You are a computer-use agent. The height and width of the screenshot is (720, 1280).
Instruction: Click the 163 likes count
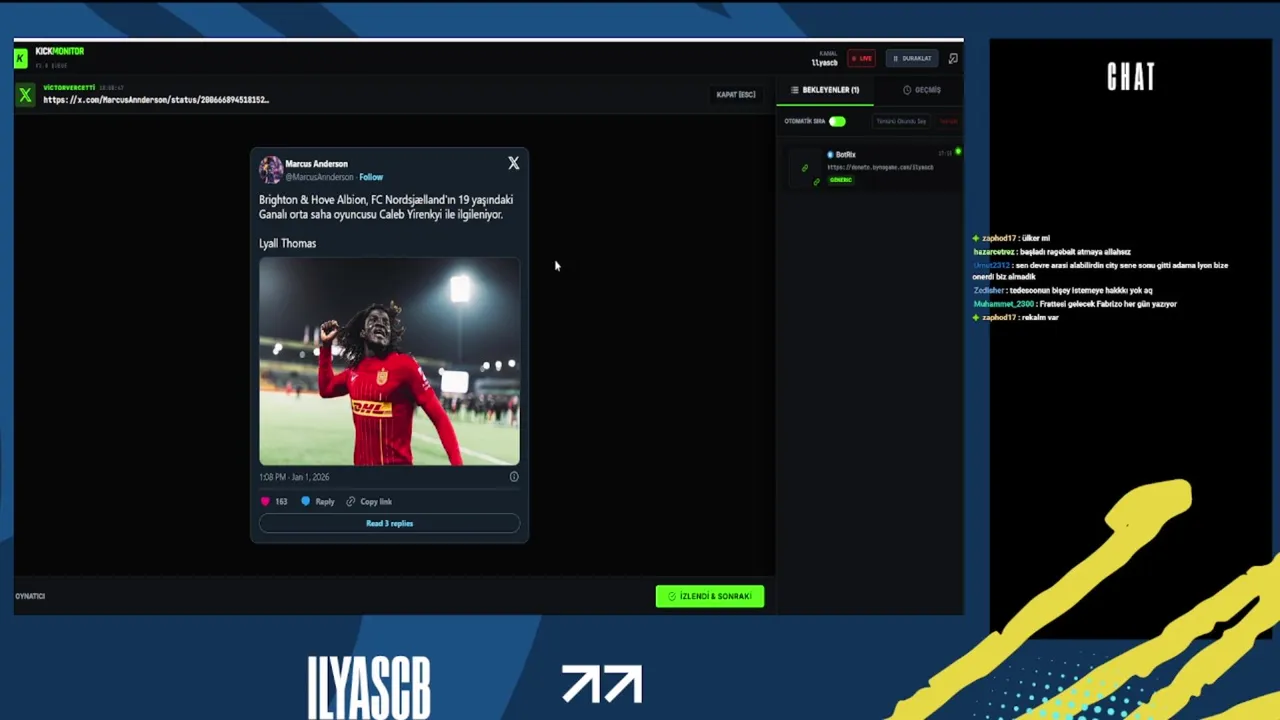pos(281,502)
